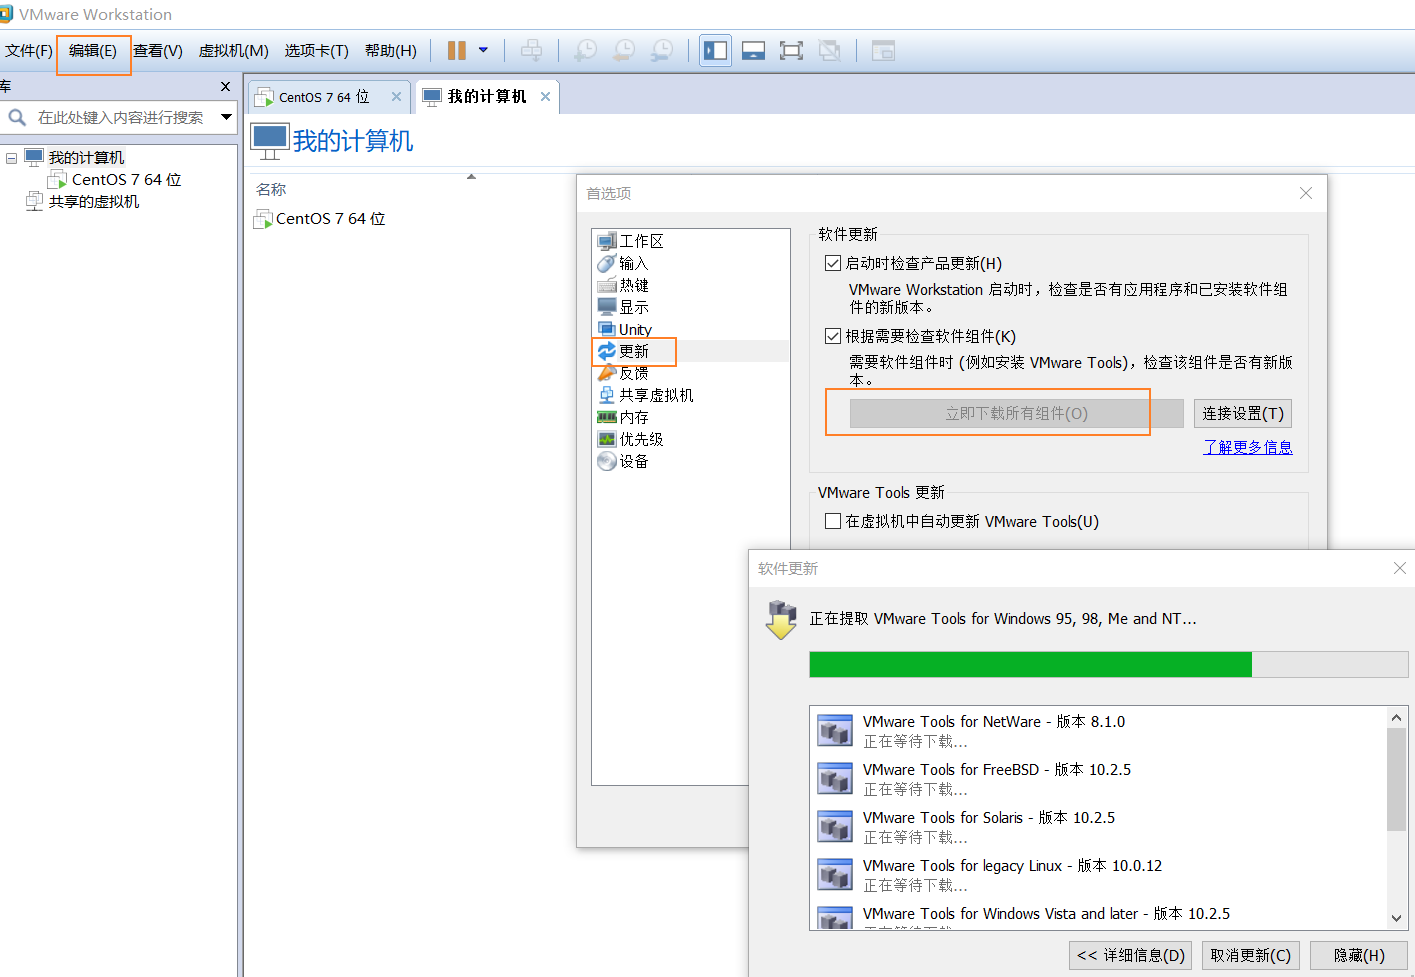Click the 取消更新(C) button
Viewport: 1415px width, 977px height.
tap(1251, 956)
